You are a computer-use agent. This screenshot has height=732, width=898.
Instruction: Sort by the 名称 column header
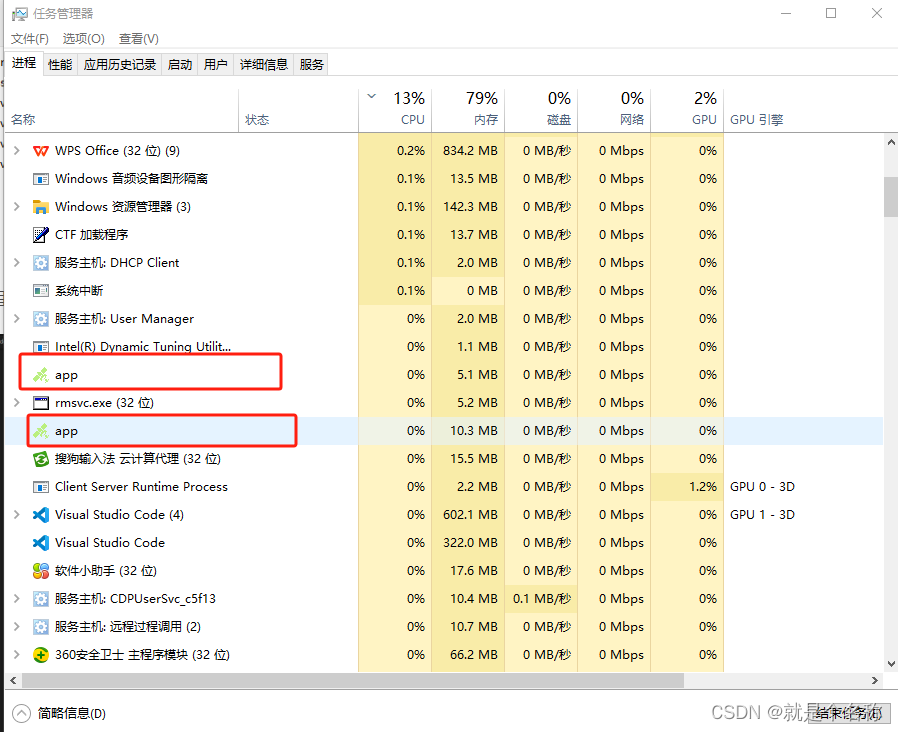[x=121, y=110]
